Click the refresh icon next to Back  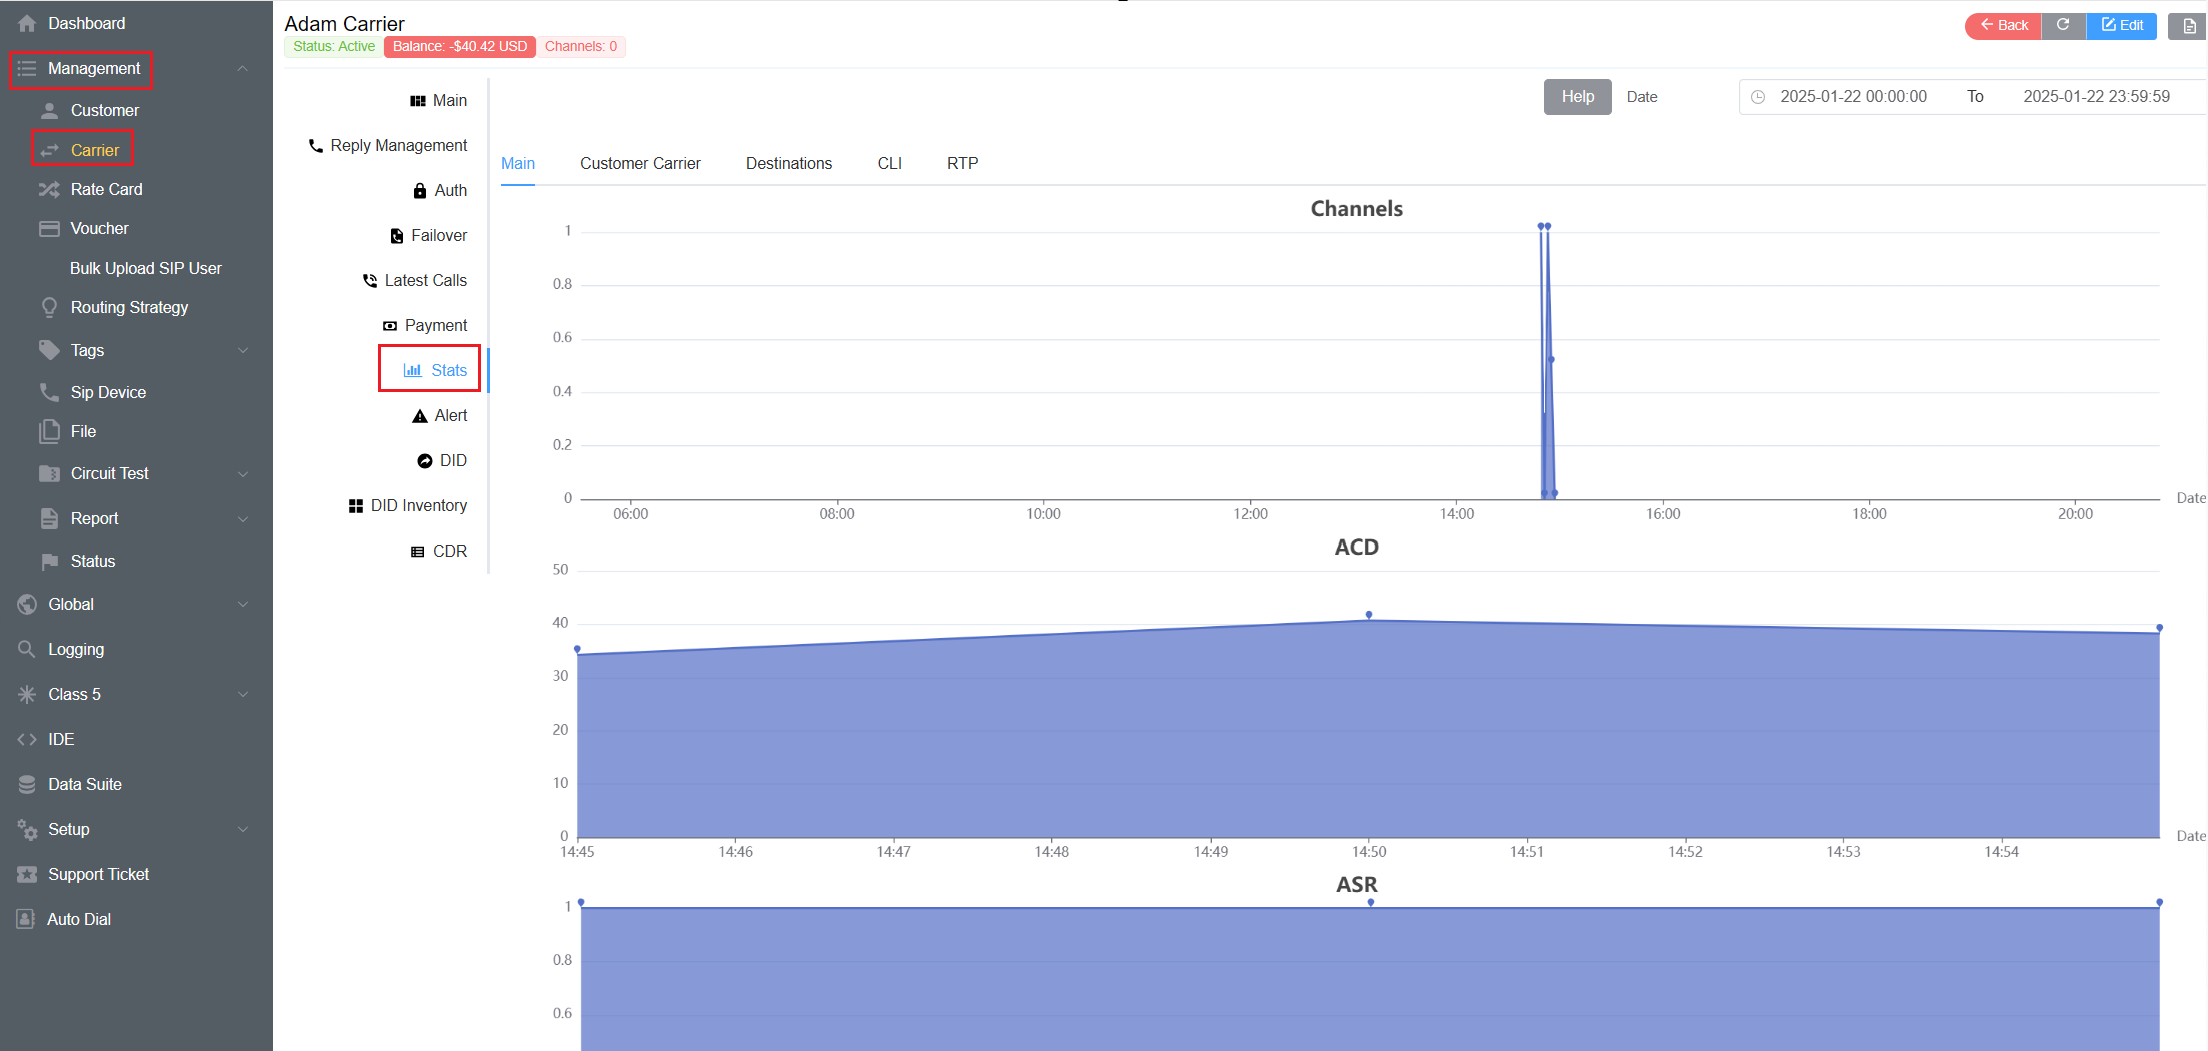coord(2062,25)
